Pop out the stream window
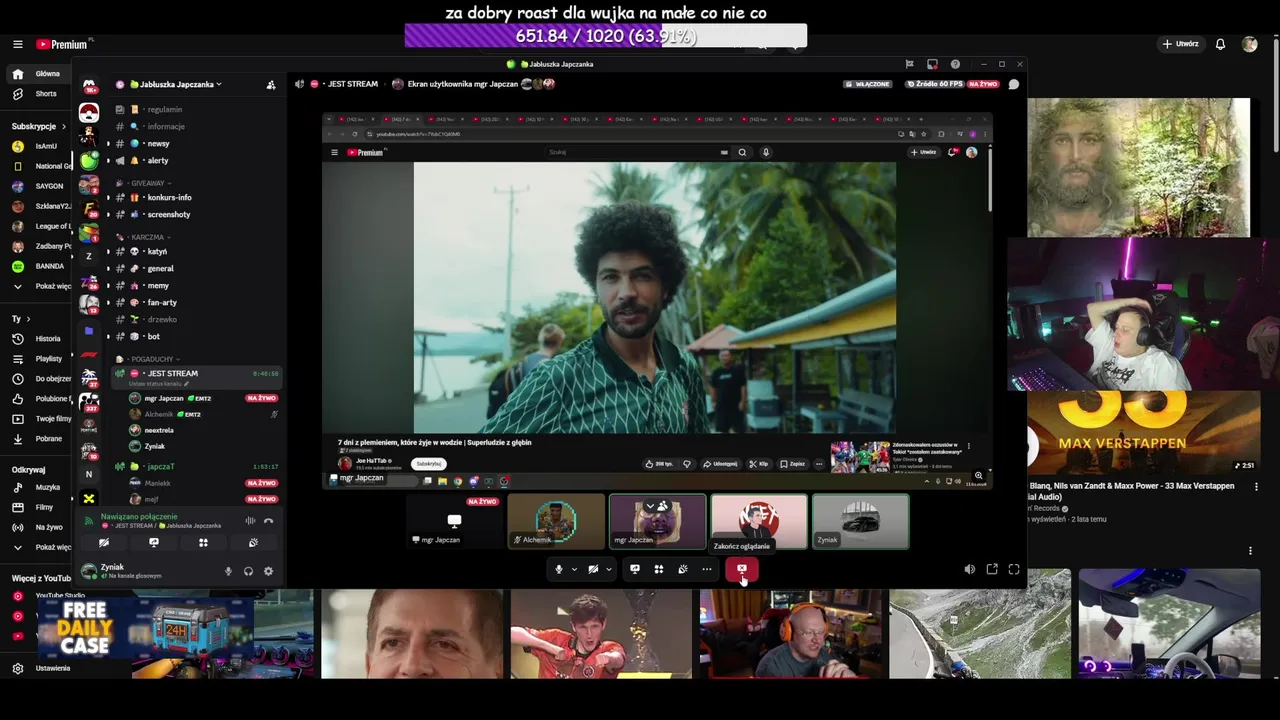Image resolution: width=1280 pixels, height=720 pixels. [x=992, y=569]
